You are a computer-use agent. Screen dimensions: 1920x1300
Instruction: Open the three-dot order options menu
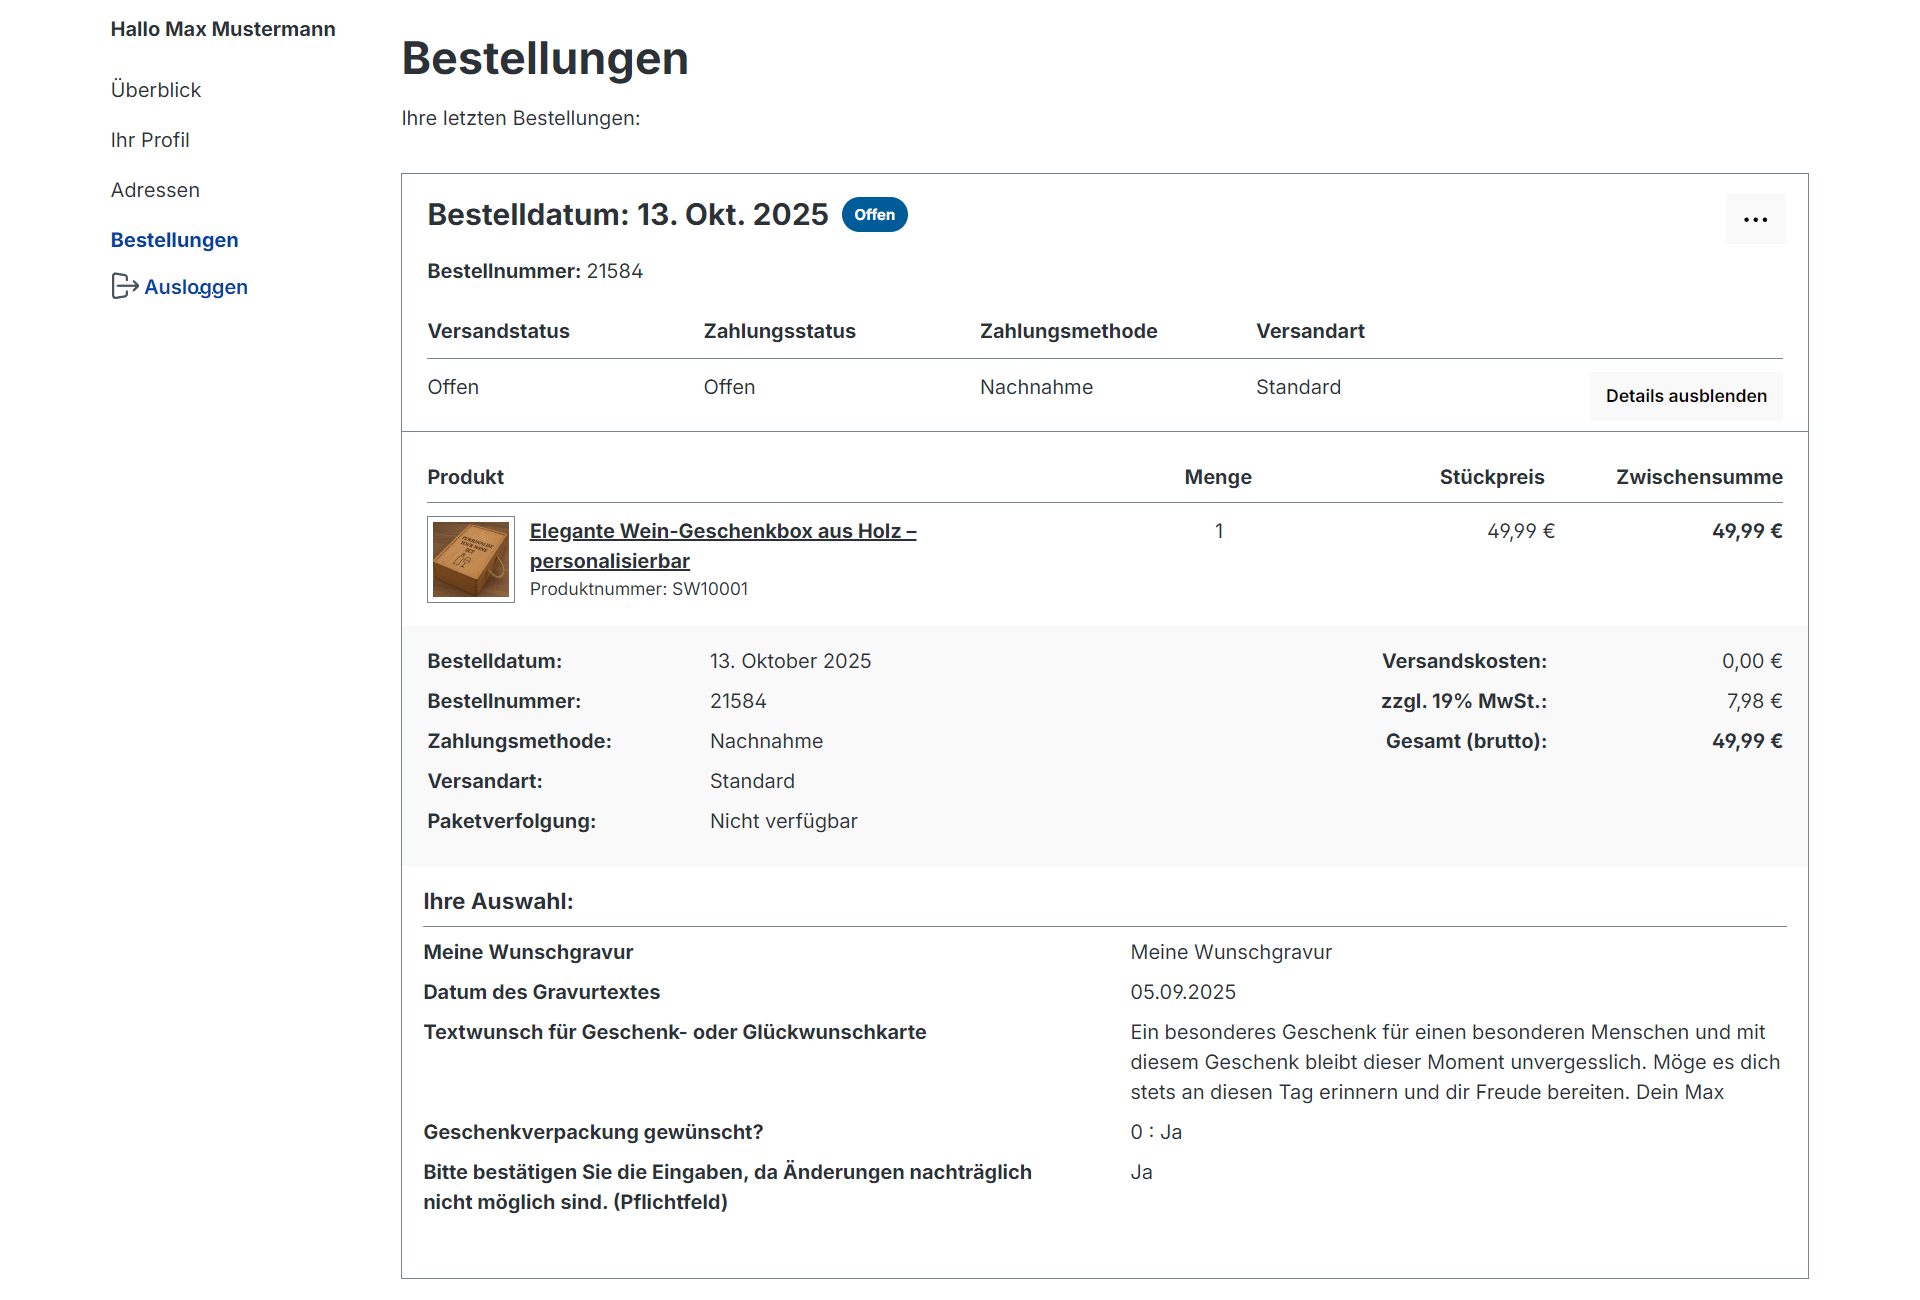[x=1755, y=219]
